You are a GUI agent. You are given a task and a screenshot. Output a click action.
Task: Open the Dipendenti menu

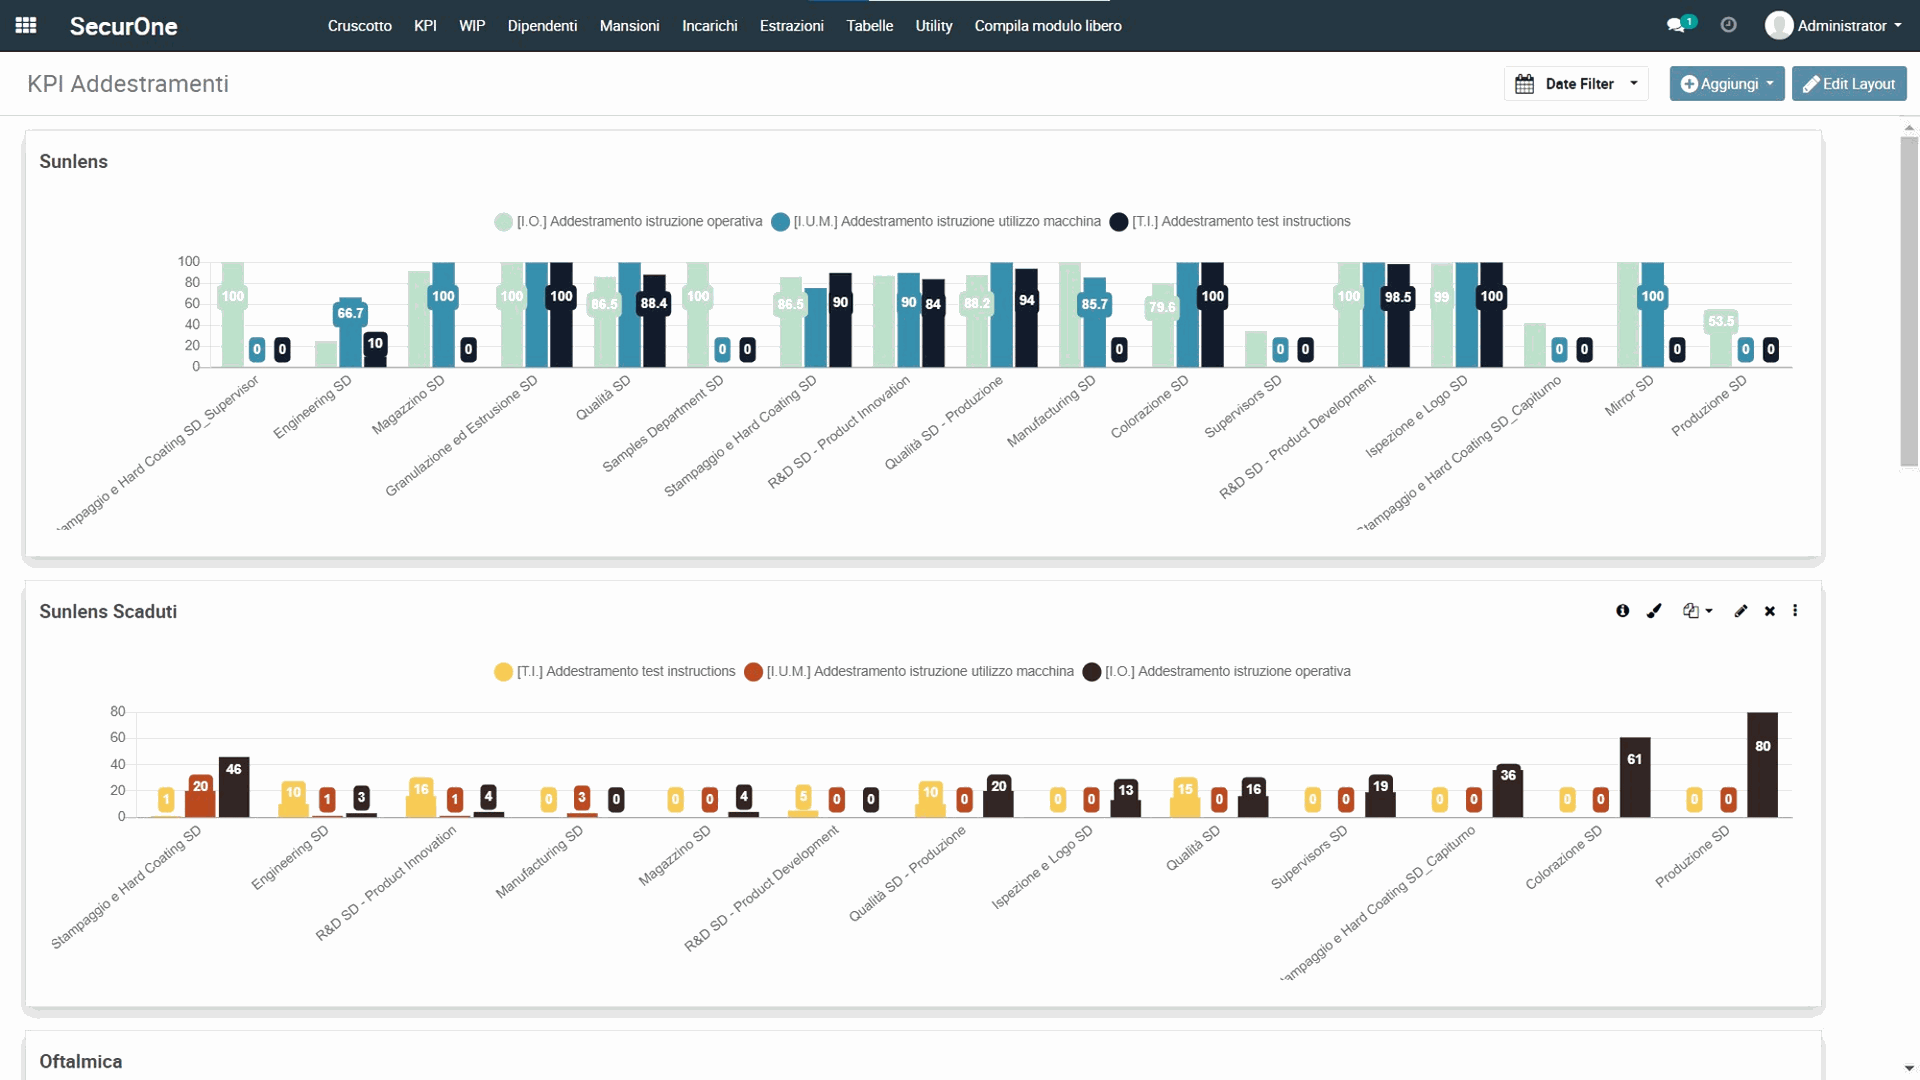tap(542, 26)
